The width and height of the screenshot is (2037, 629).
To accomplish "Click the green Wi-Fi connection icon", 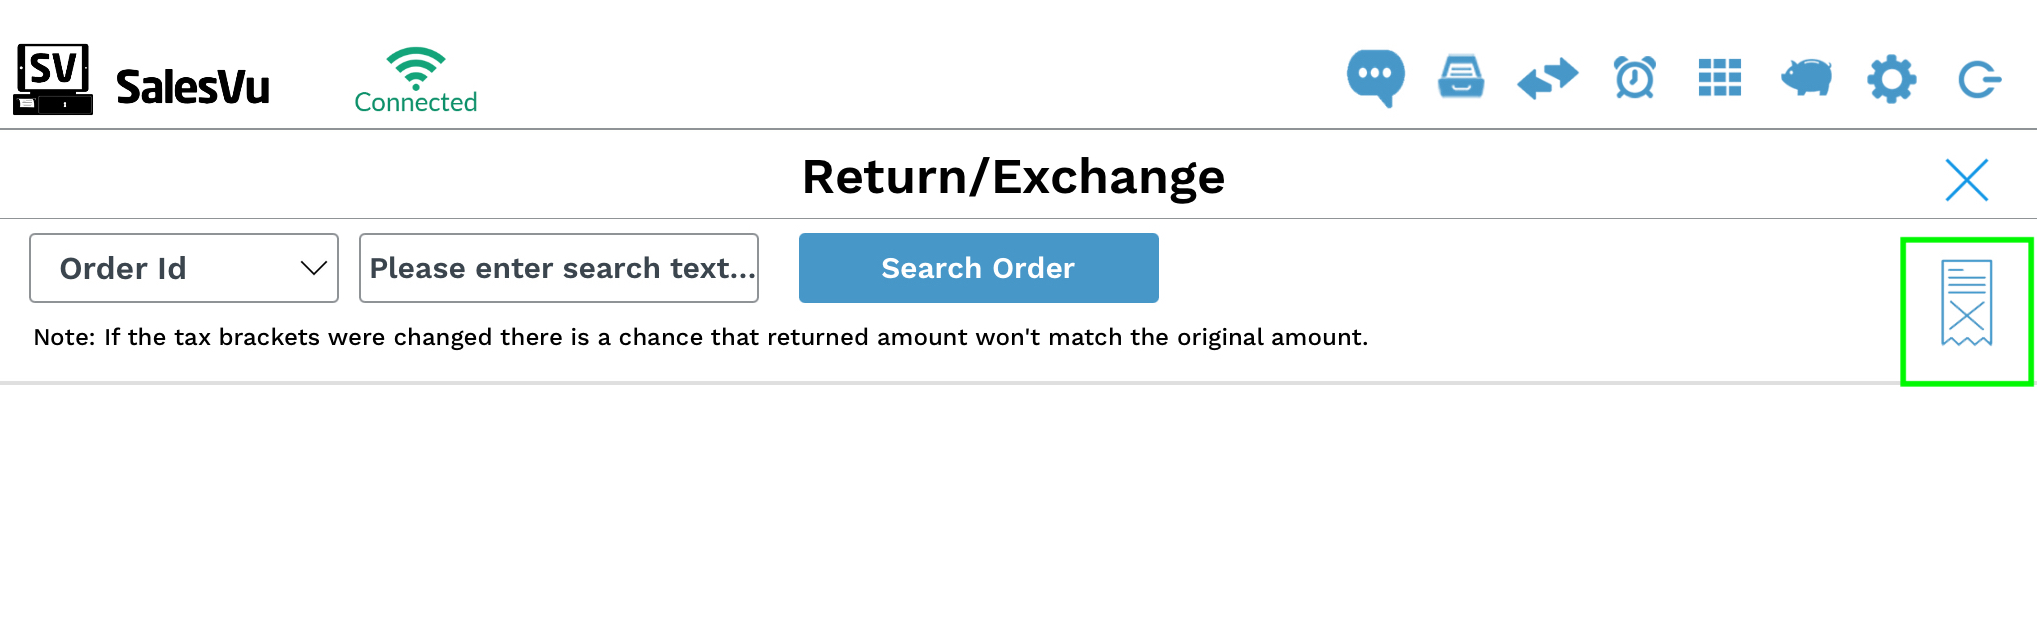I will click(x=415, y=67).
